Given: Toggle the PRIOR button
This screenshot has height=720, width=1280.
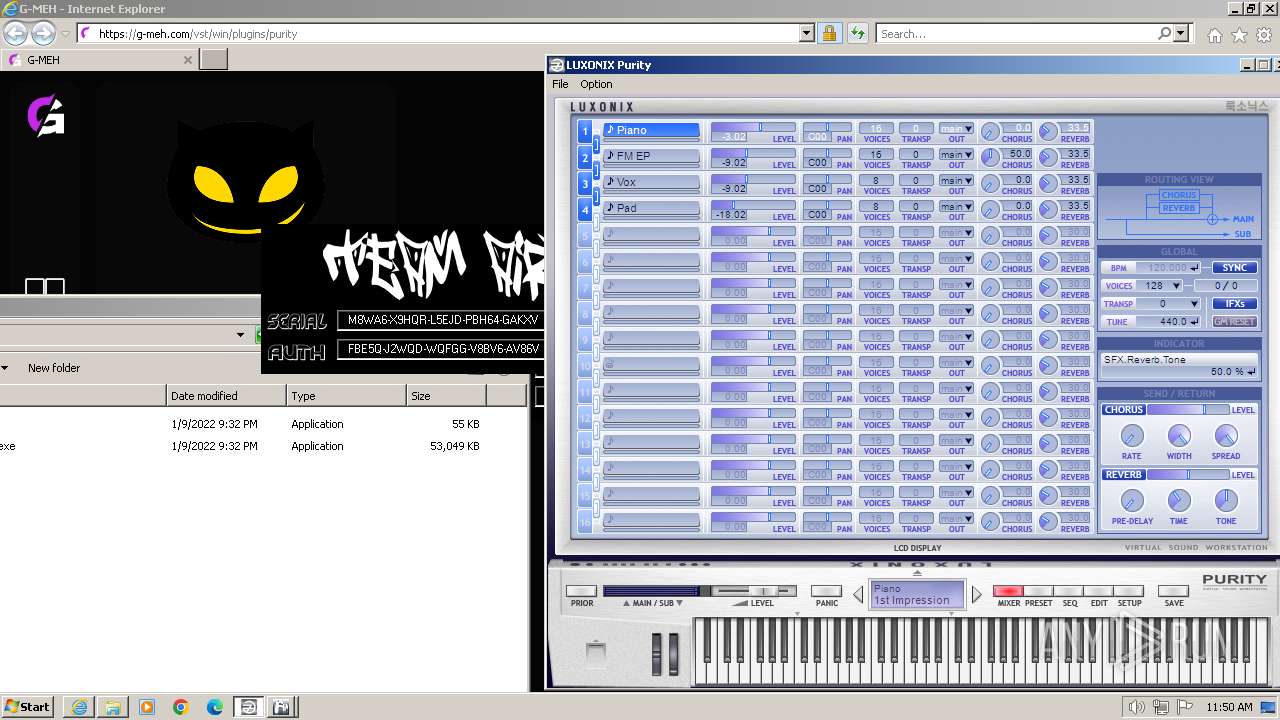Looking at the screenshot, I should pyautogui.click(x=581, y=592).
